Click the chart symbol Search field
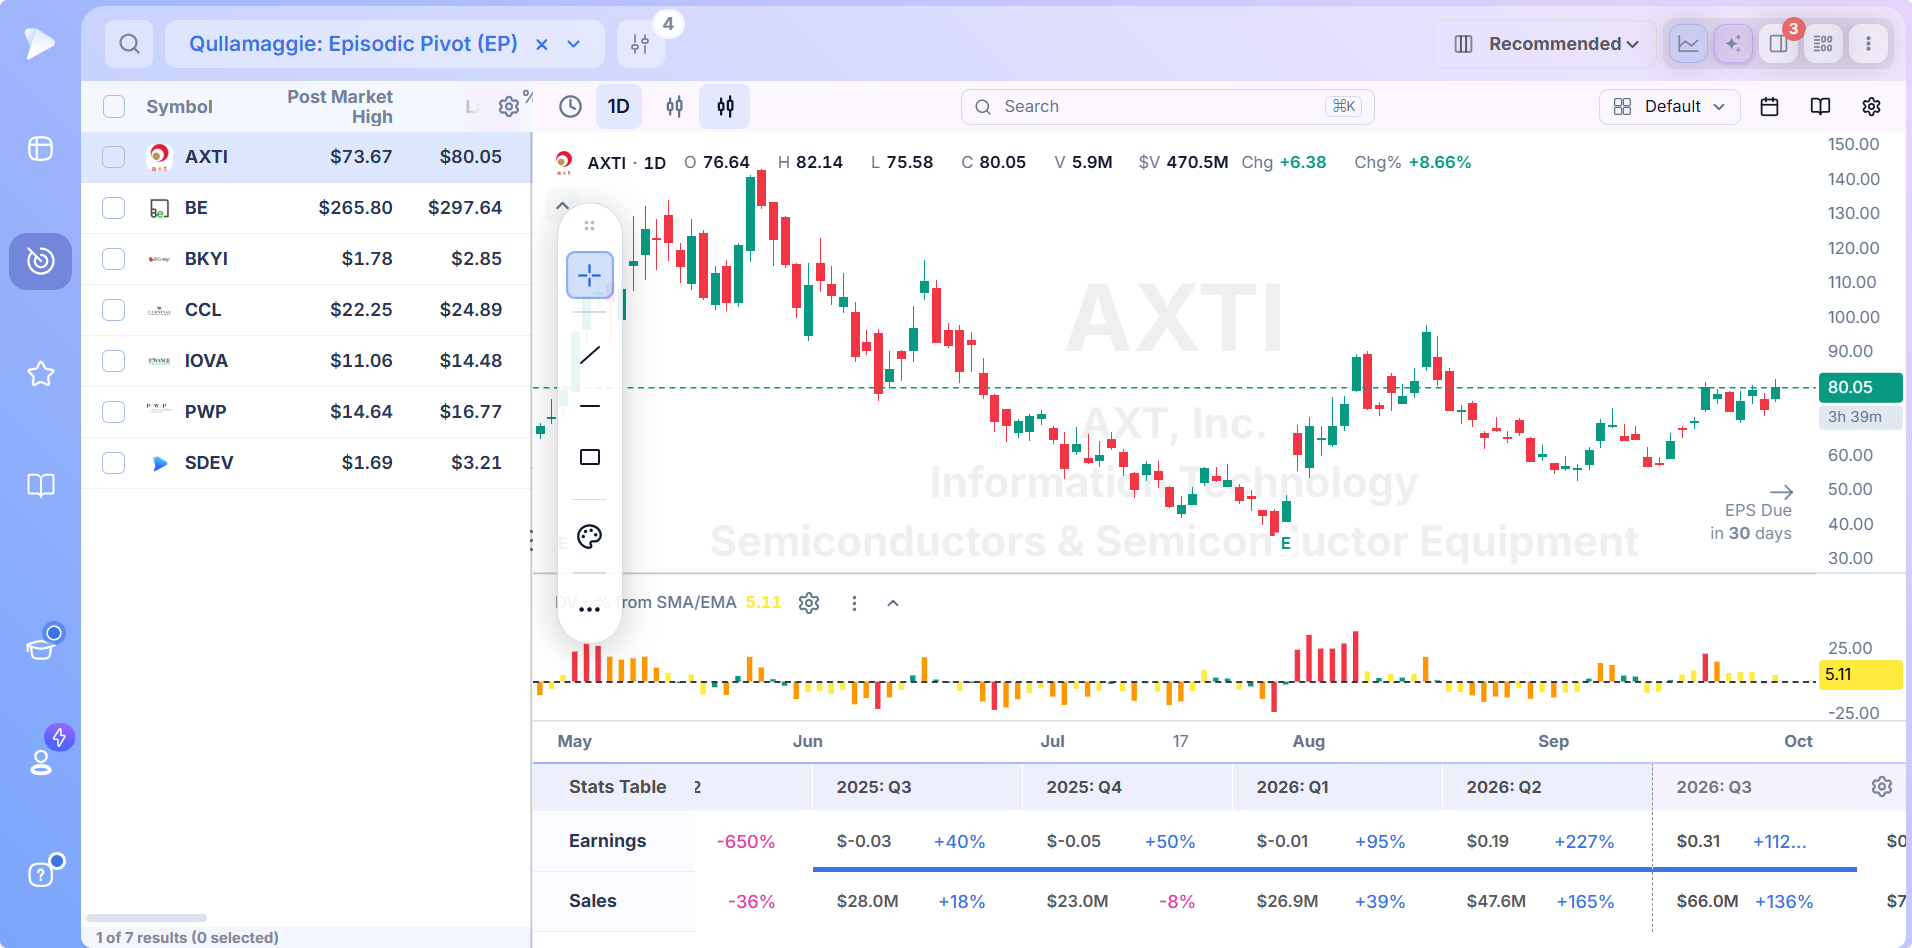The height and width of the screenshot is (948, 1912). pyautogui.click(x=1168, y=106)
